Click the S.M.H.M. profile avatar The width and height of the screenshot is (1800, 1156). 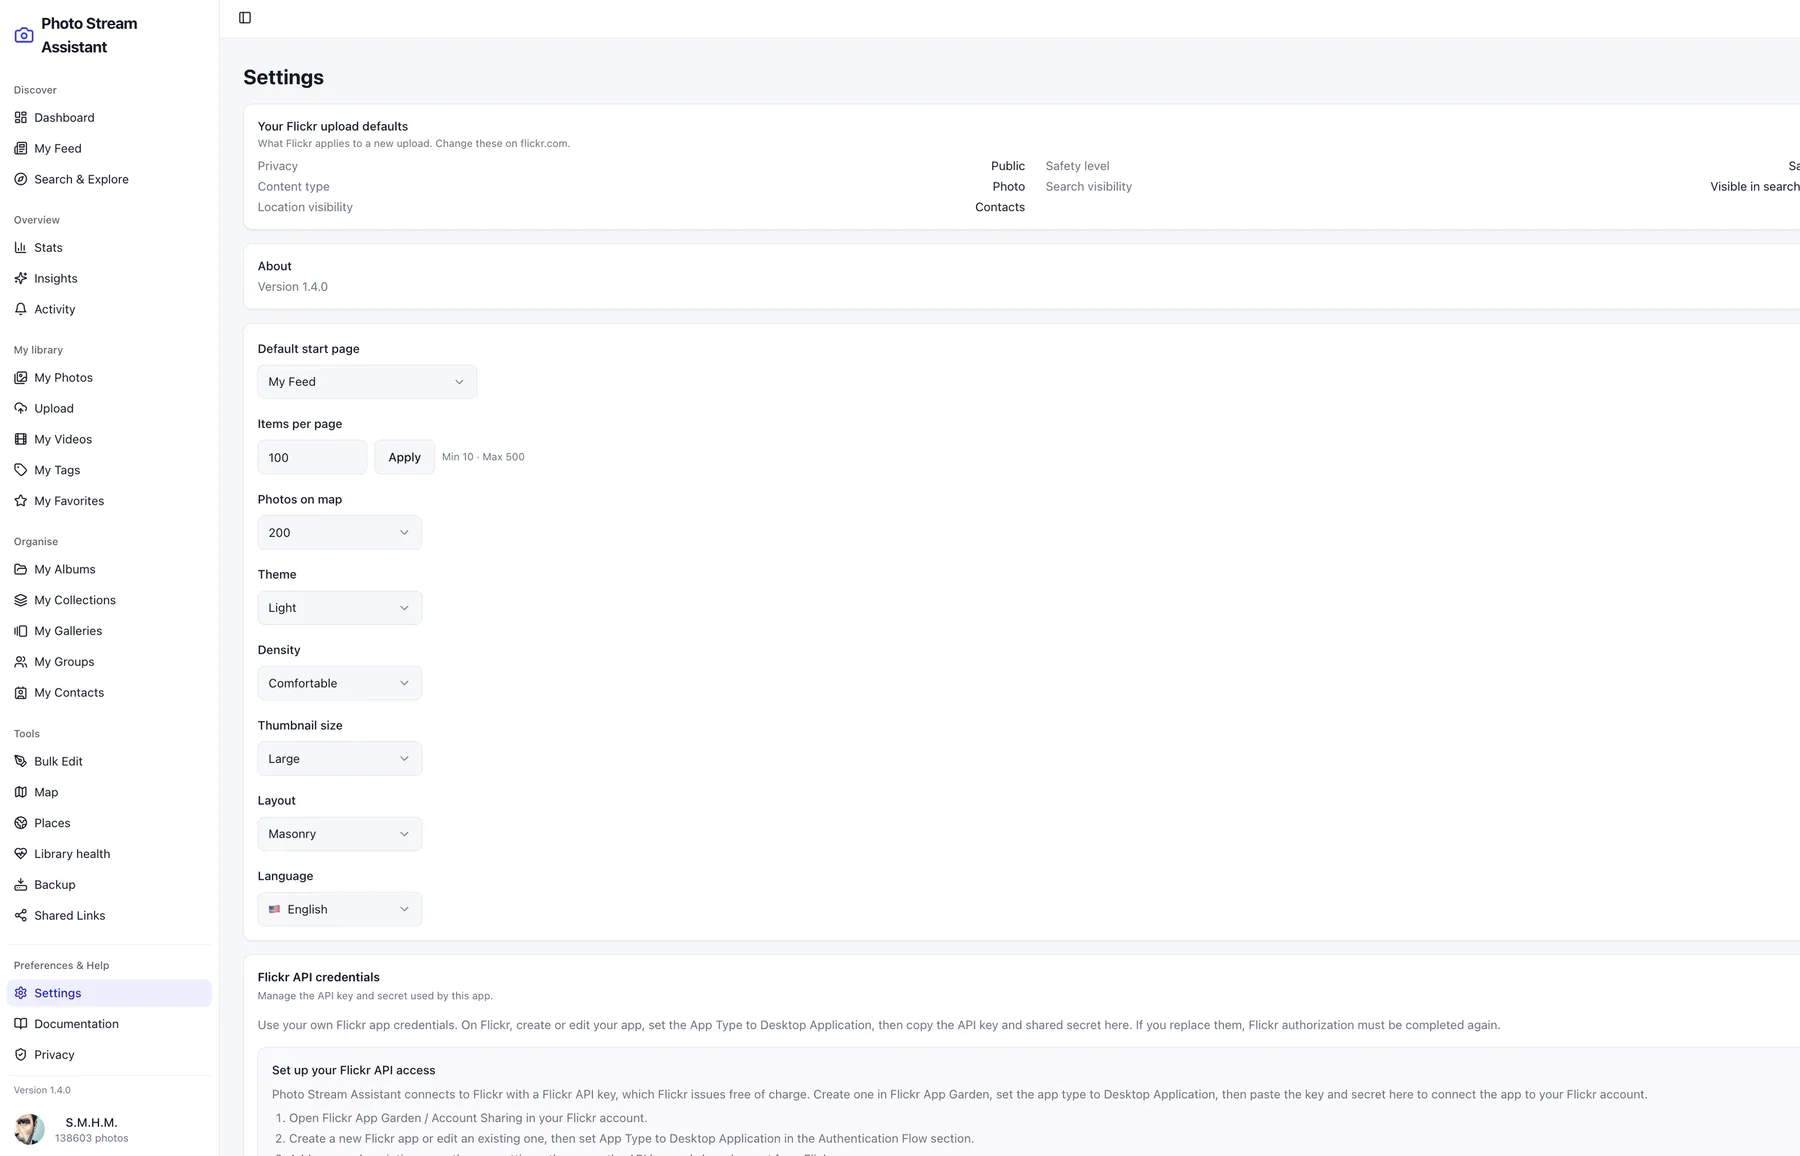click(29, 1129)
